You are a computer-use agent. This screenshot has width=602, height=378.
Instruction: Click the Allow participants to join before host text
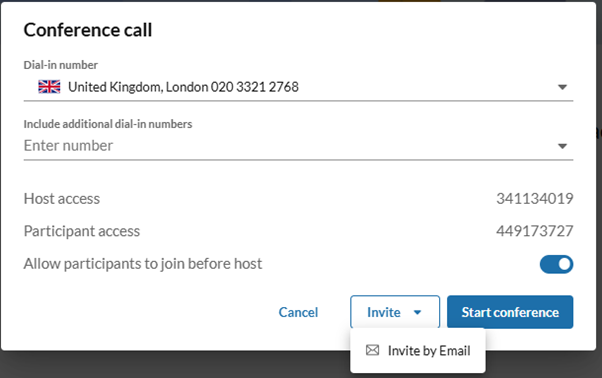pos(143,264)
